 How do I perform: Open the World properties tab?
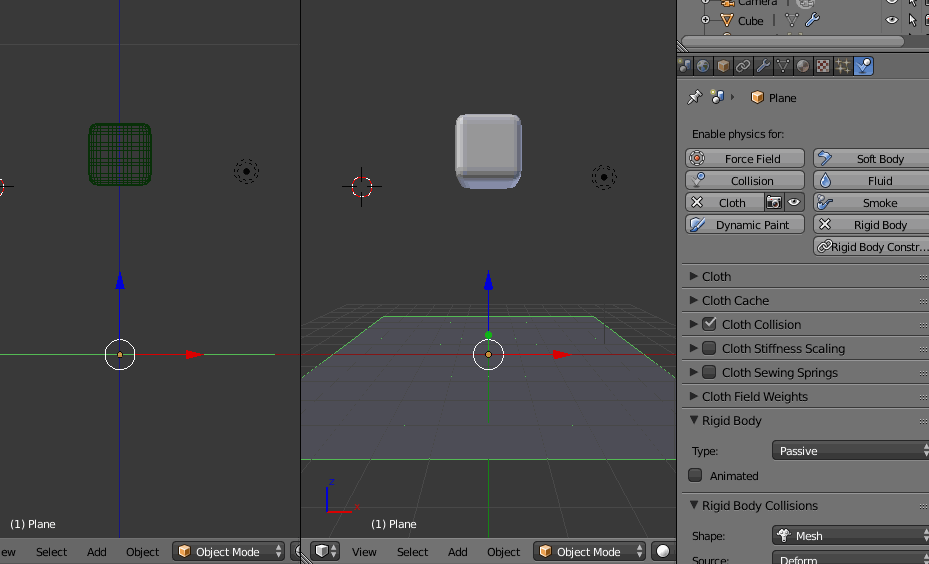[703, 66]
